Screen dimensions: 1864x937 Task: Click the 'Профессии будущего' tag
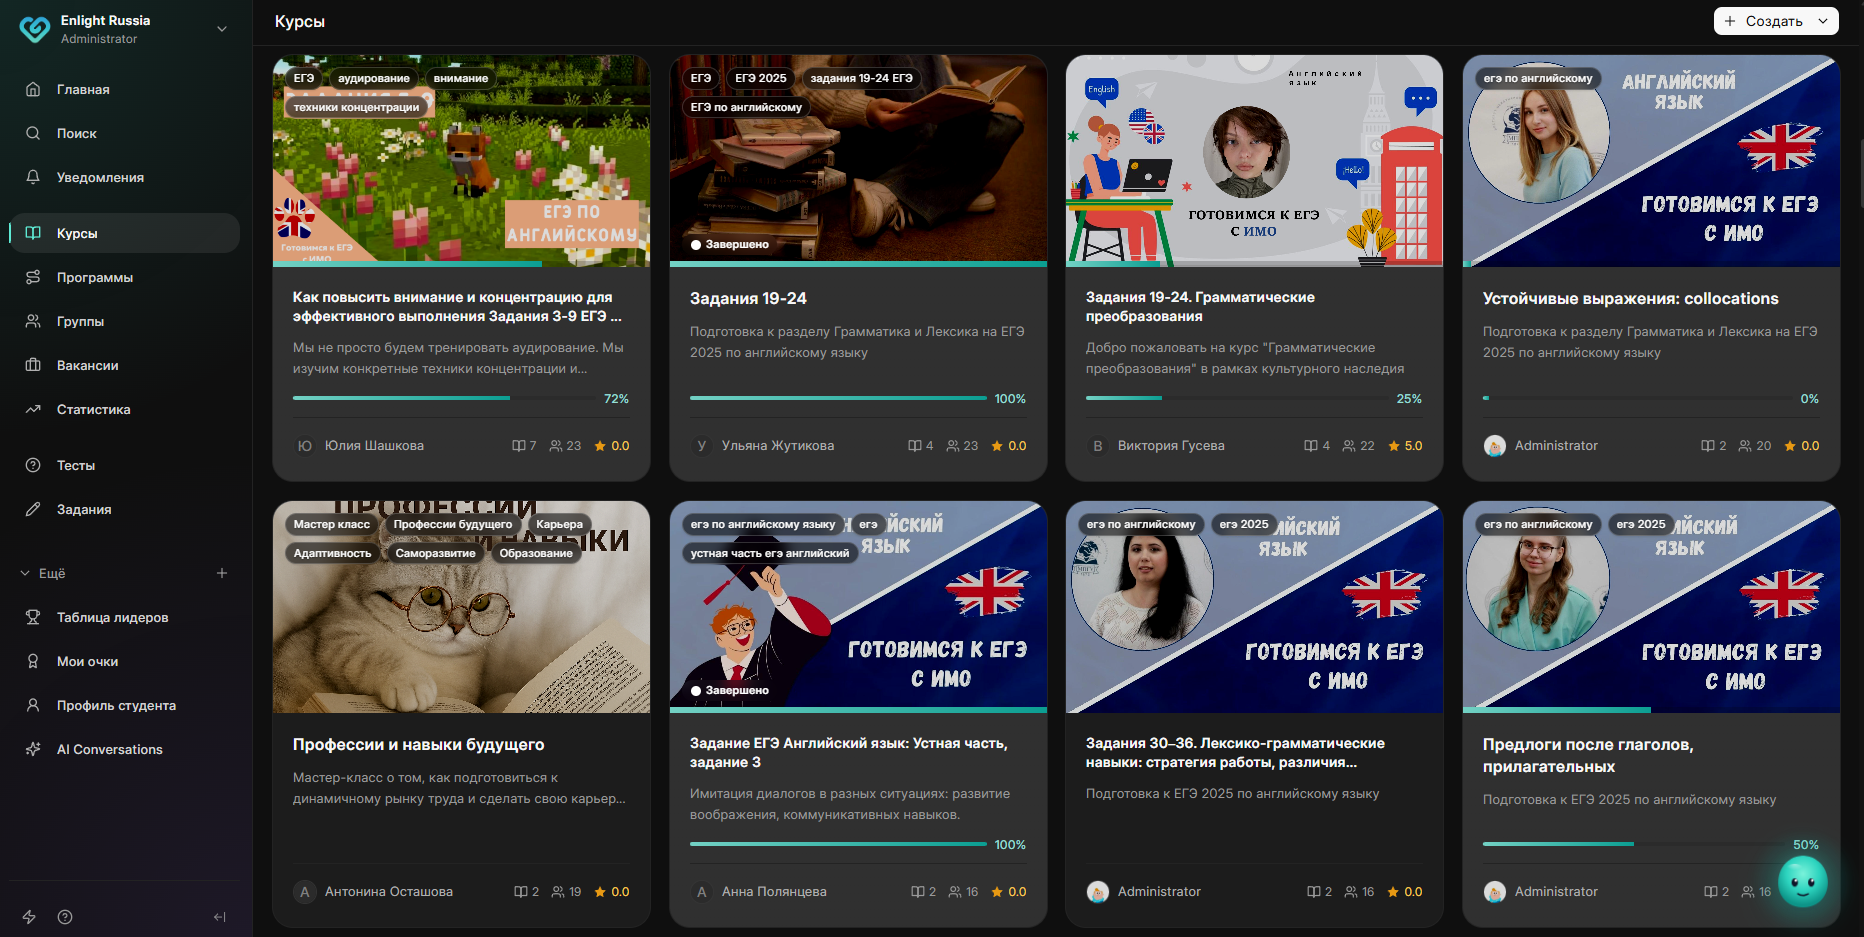click(x=453, y=524)
